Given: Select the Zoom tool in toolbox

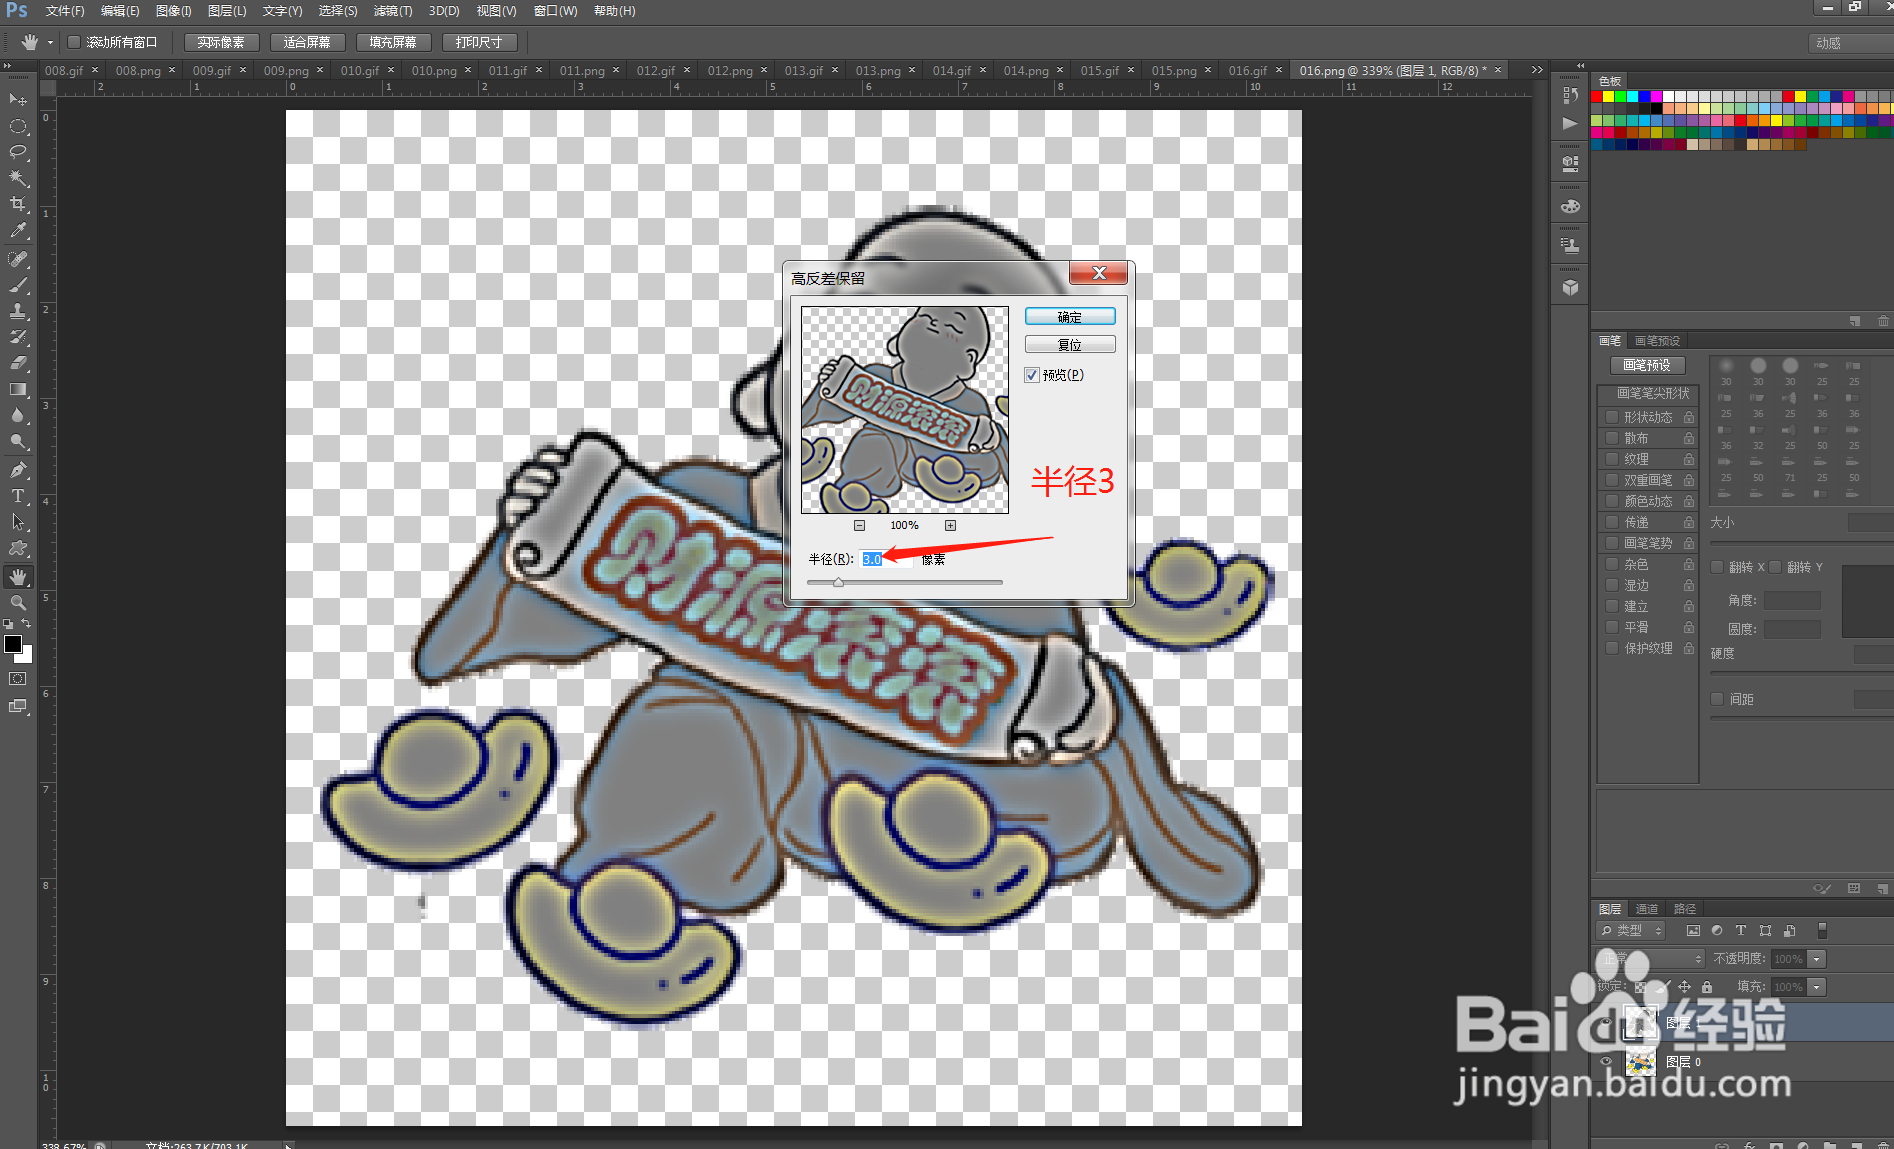Looking at the screenshot, I should tap(18, 603).
